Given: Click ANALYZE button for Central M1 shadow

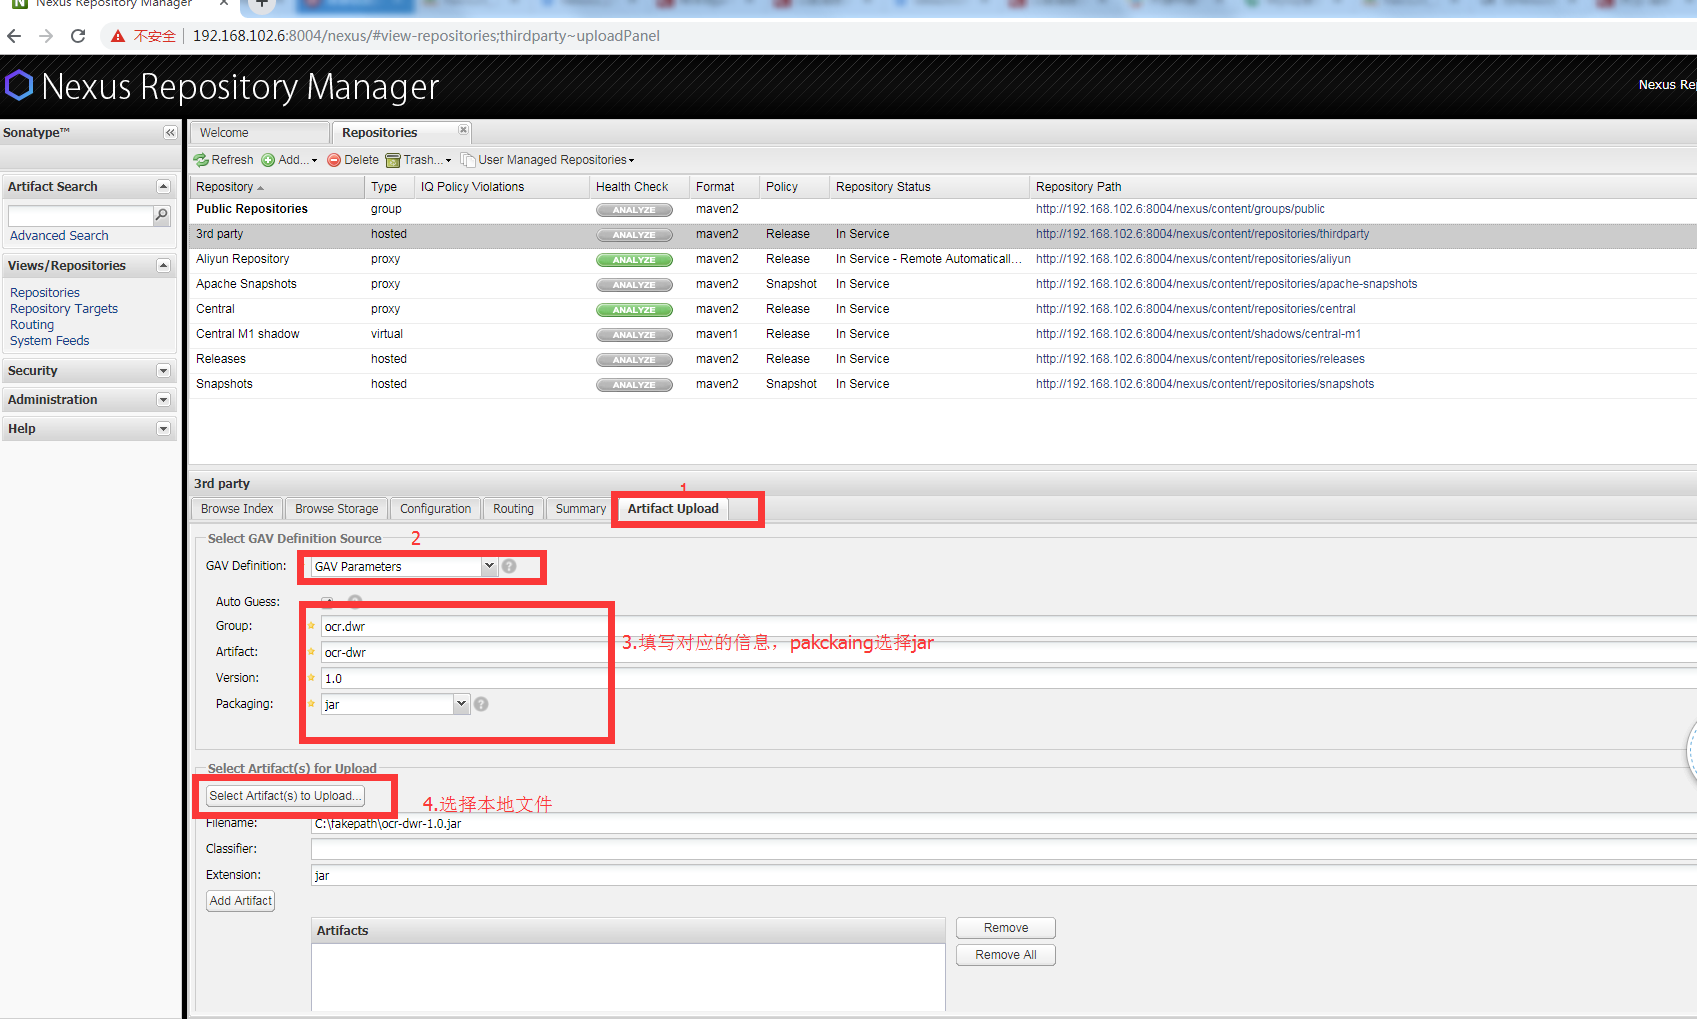Looking at the screenshot, I should pyautogui.click(x=634, y=335).
